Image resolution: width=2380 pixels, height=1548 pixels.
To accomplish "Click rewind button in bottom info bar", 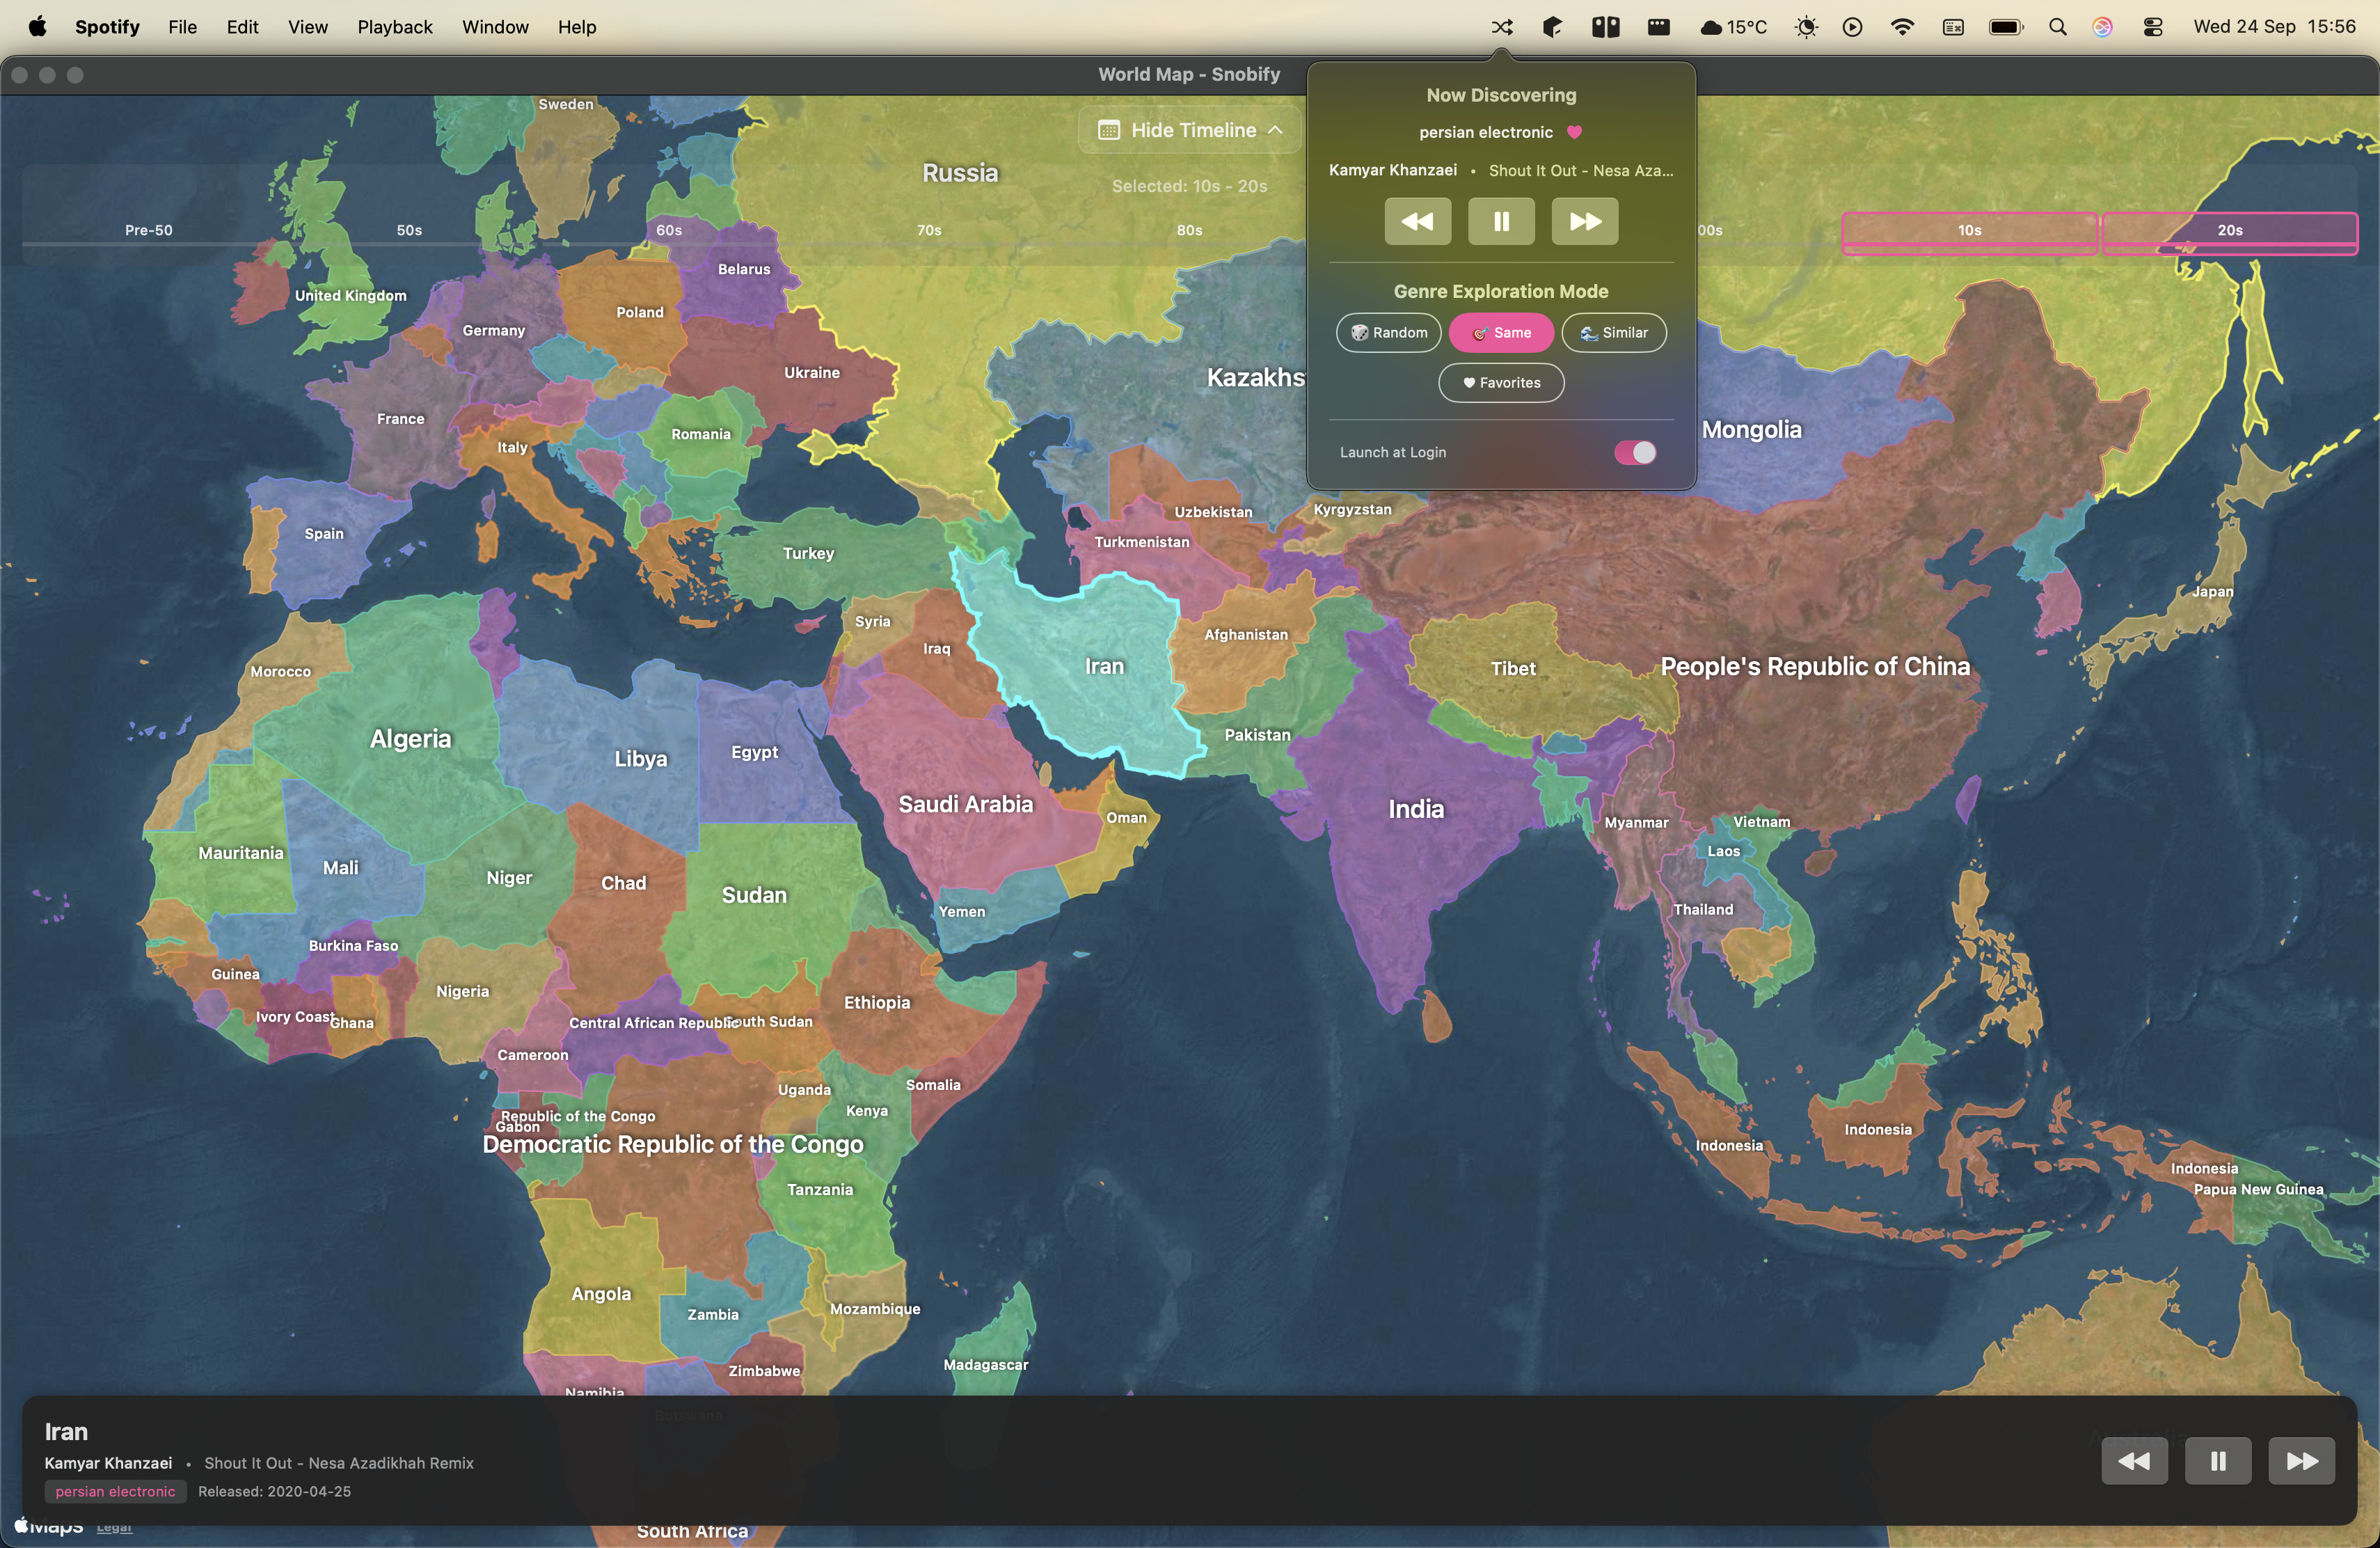I will (x=2134, y=1461).
